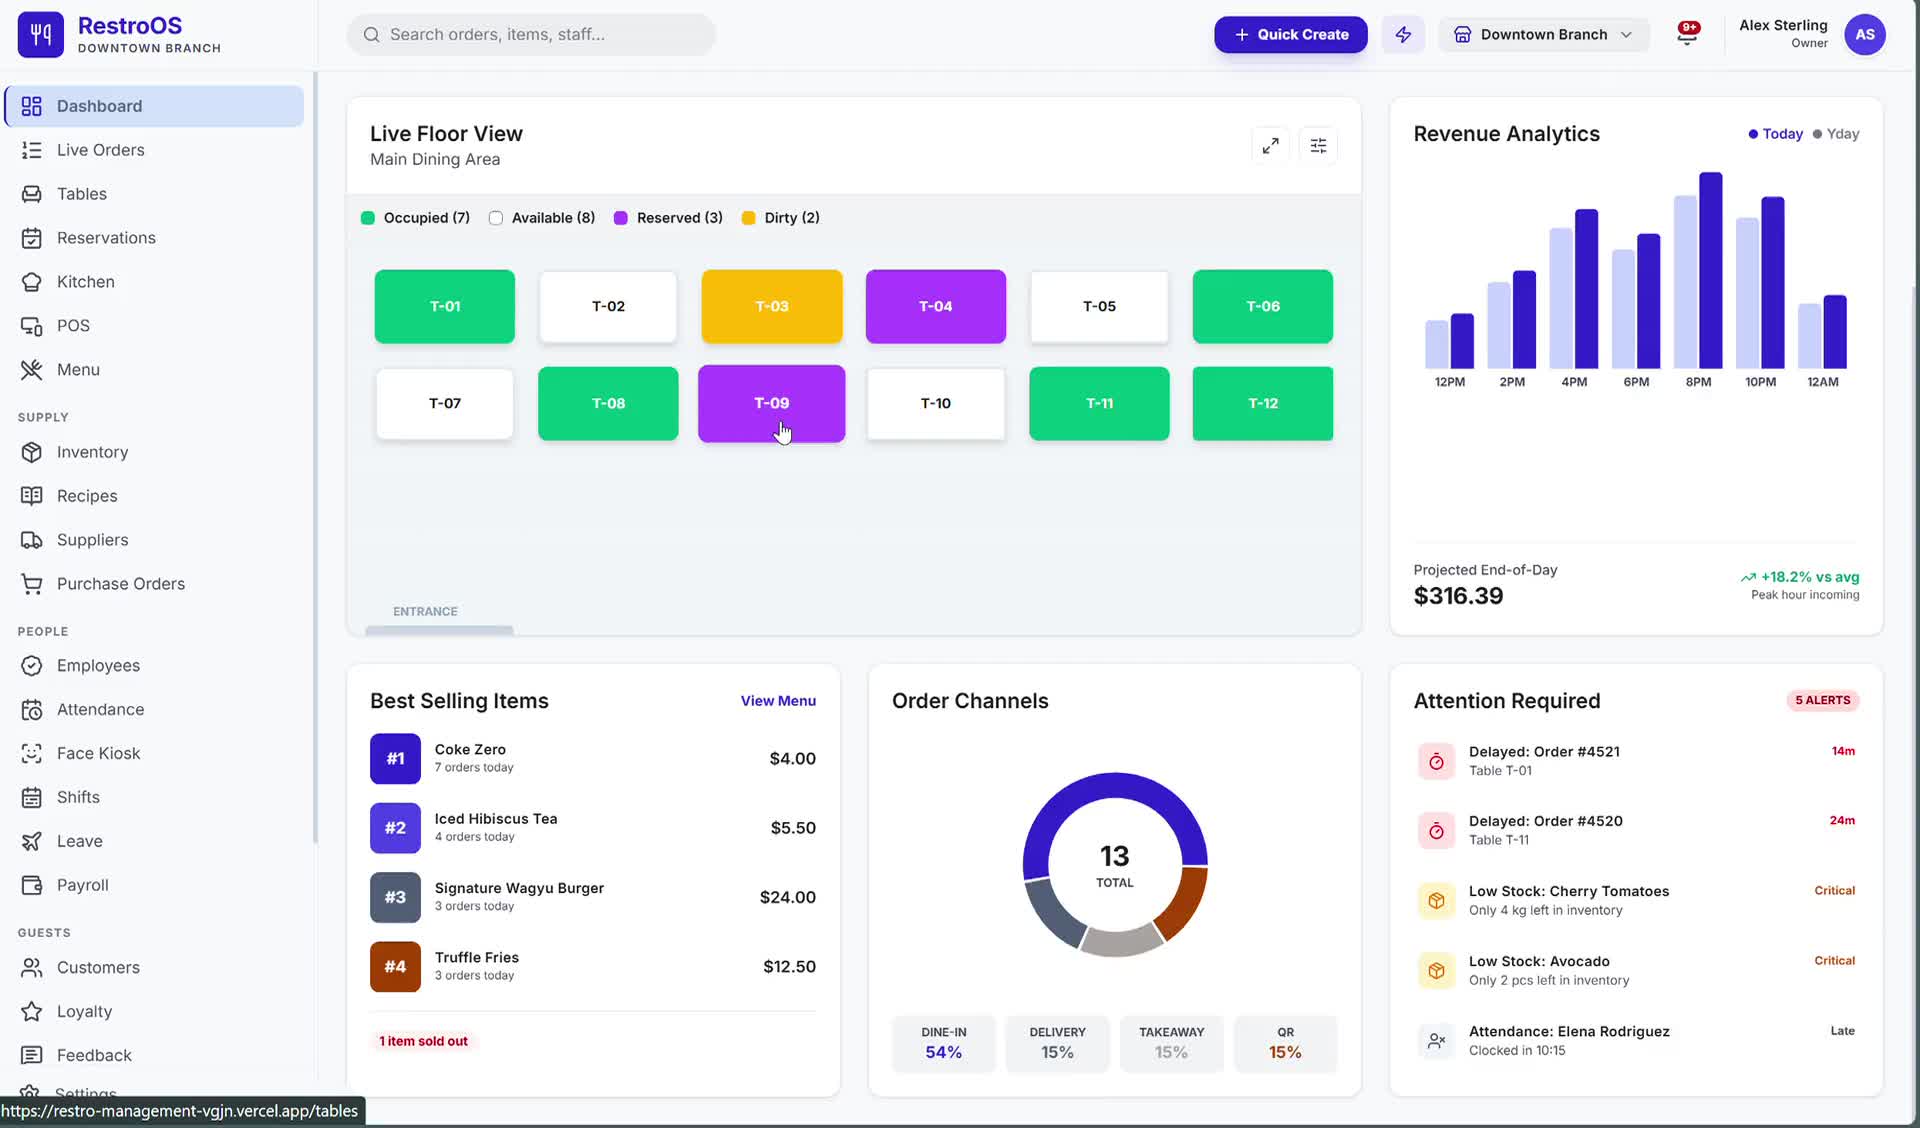1920x1128 pixels.
Task: Toggle the Available (8) legend filter
Action: [x=541, y=218]
